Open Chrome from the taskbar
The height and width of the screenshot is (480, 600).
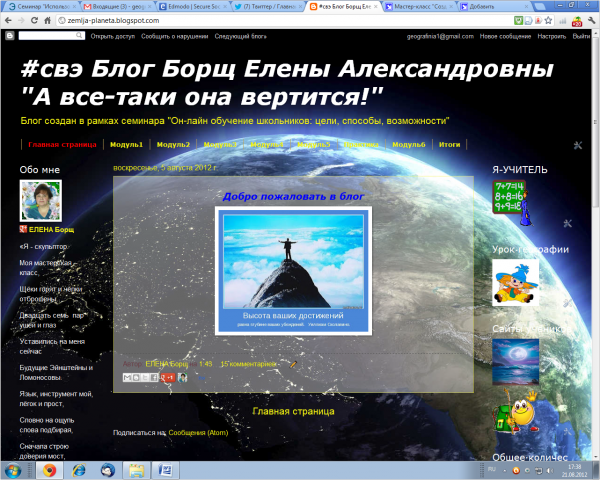[x=49, y=470]
